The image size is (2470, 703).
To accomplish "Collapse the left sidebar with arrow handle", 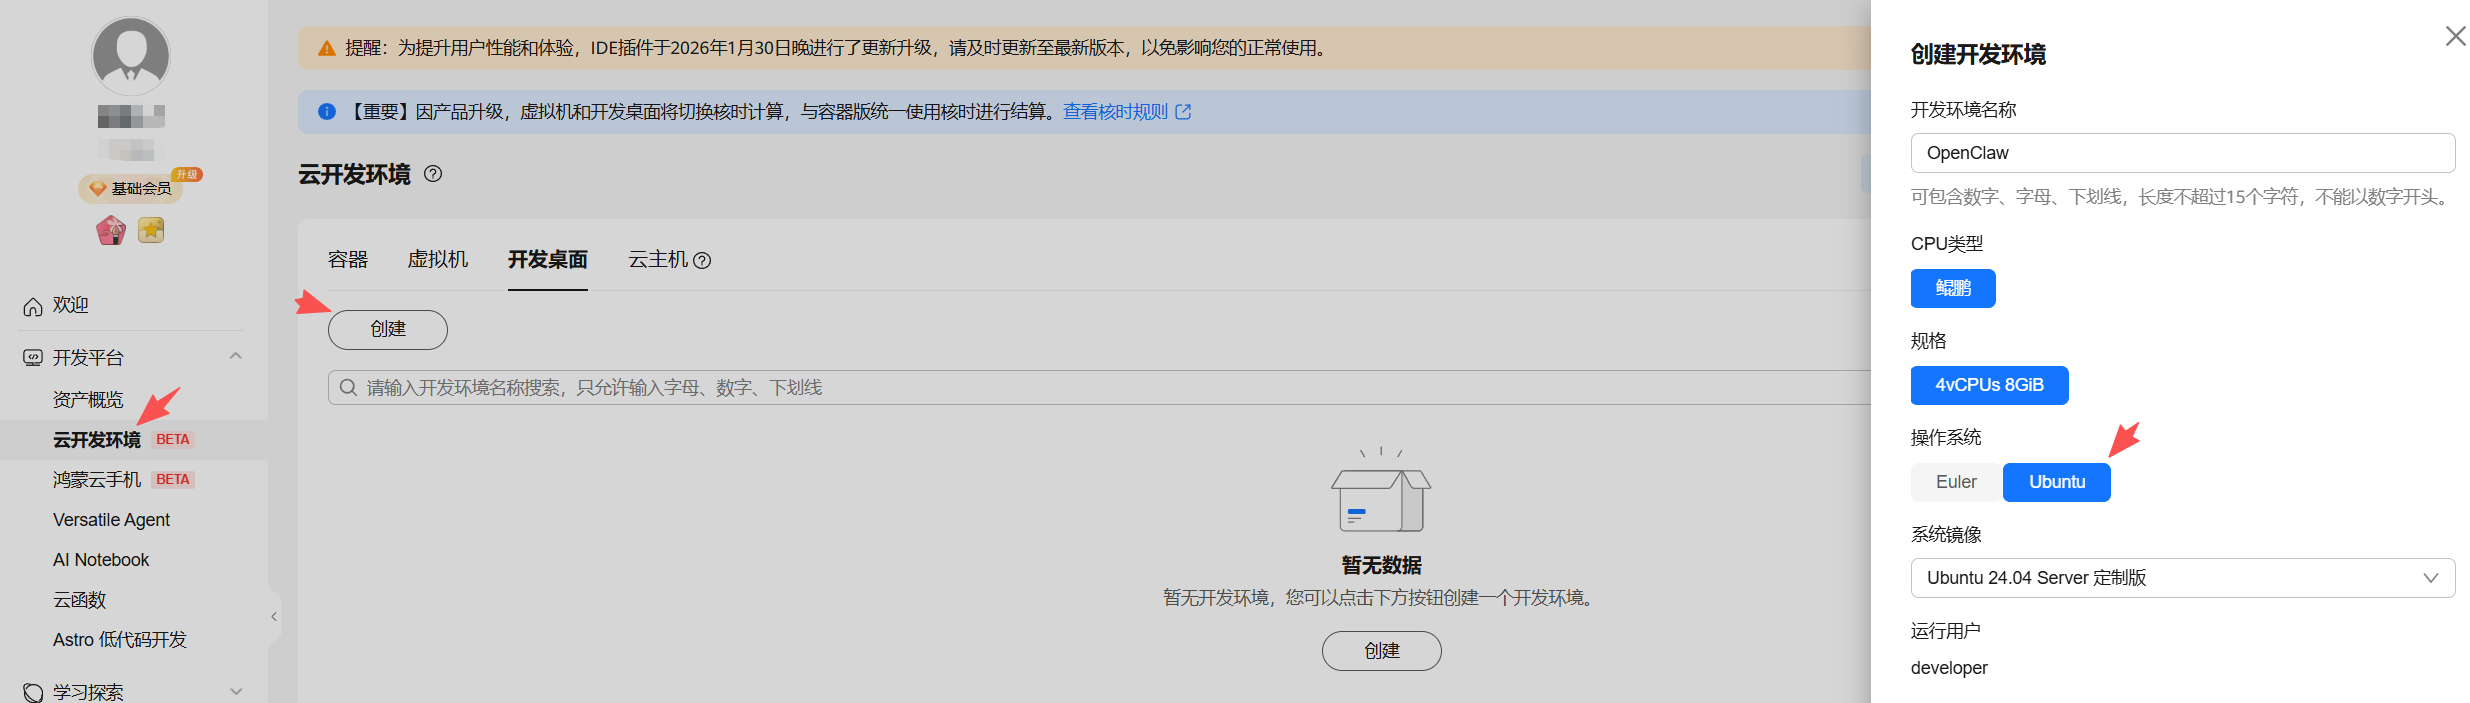I will (x=274, y=617).
